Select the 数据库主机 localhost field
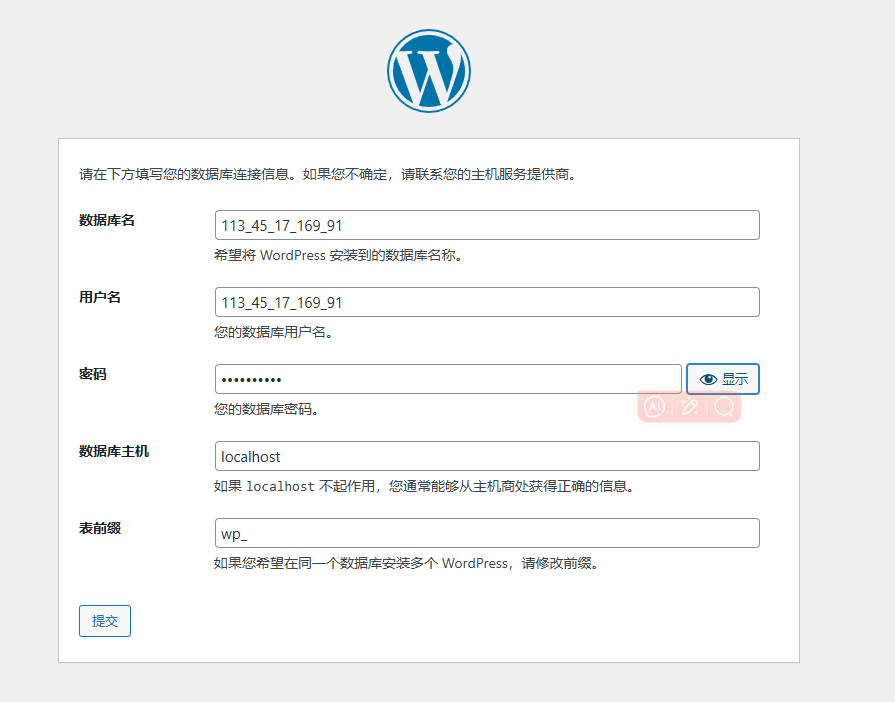895x702 pixels. pyautogui.click(x=487, y=456)
